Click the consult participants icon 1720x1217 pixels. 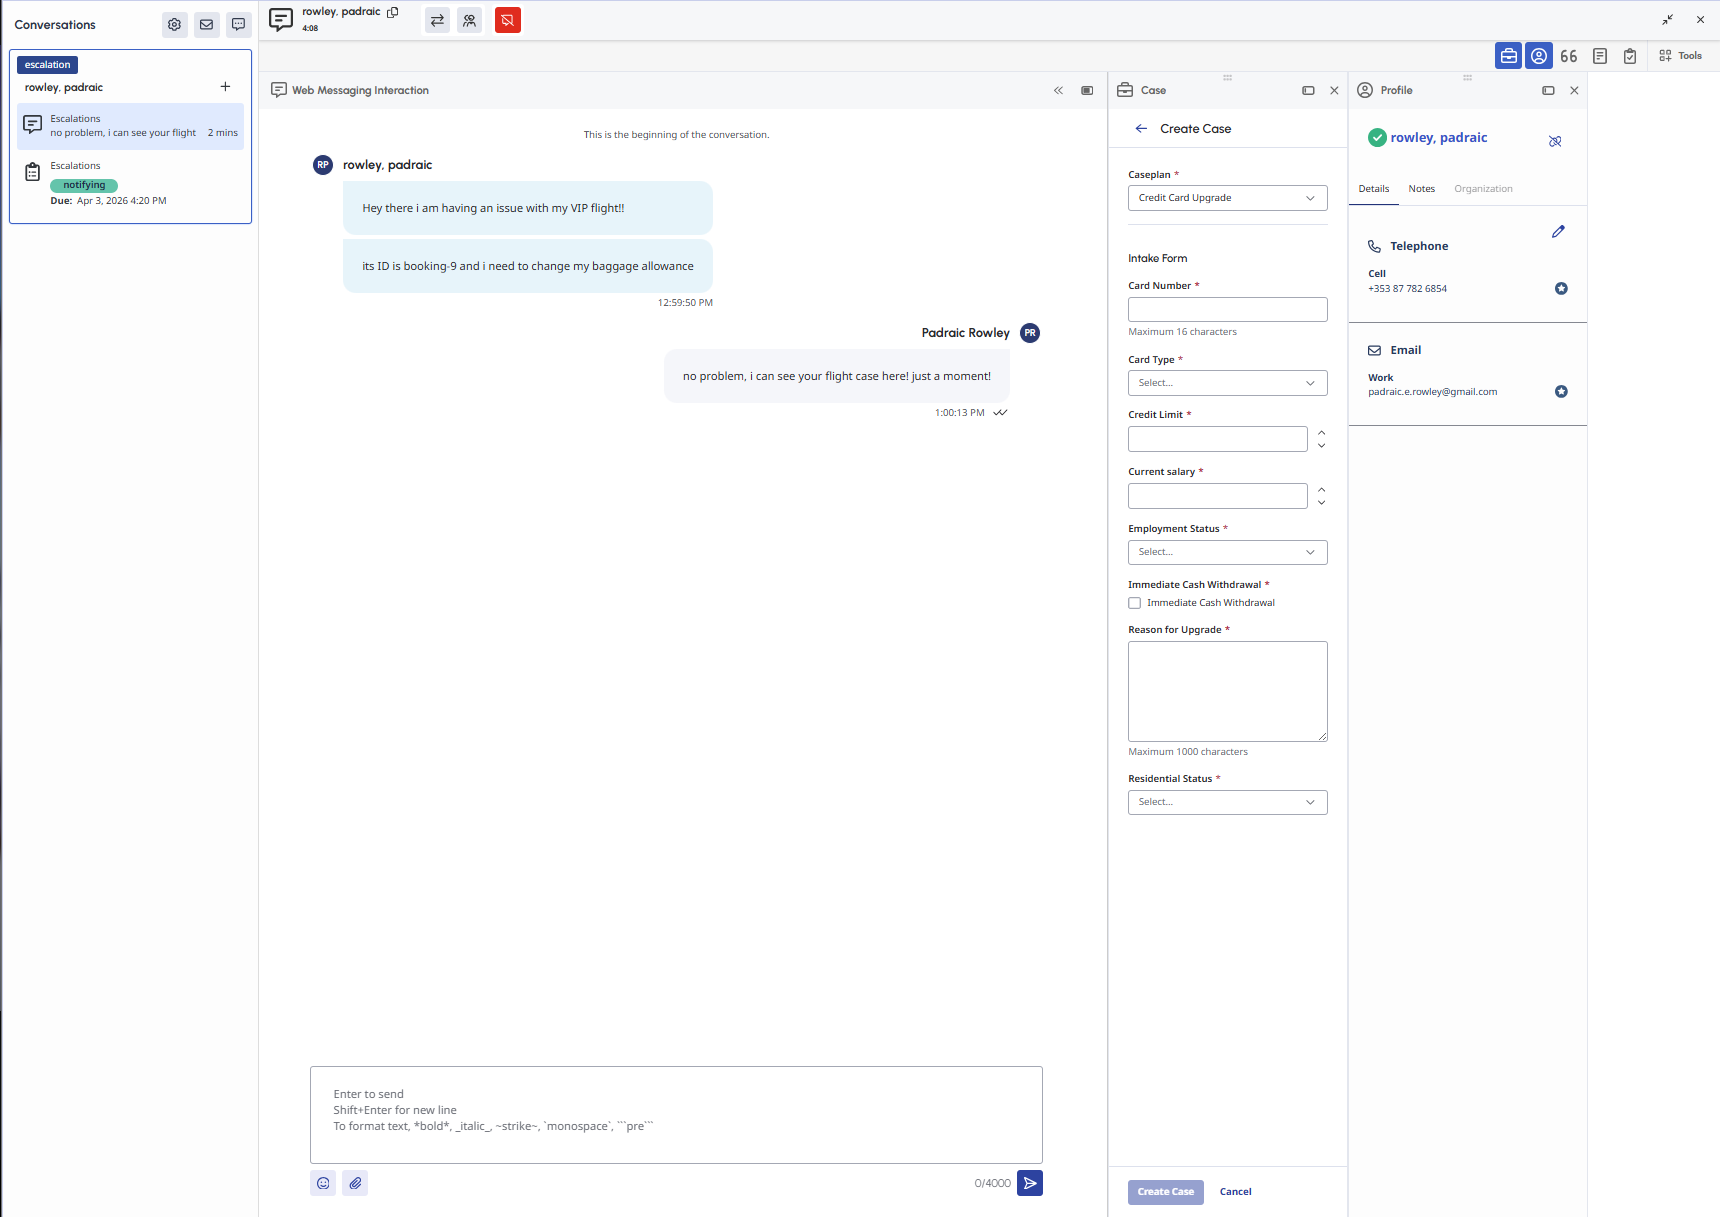(469, 20)
